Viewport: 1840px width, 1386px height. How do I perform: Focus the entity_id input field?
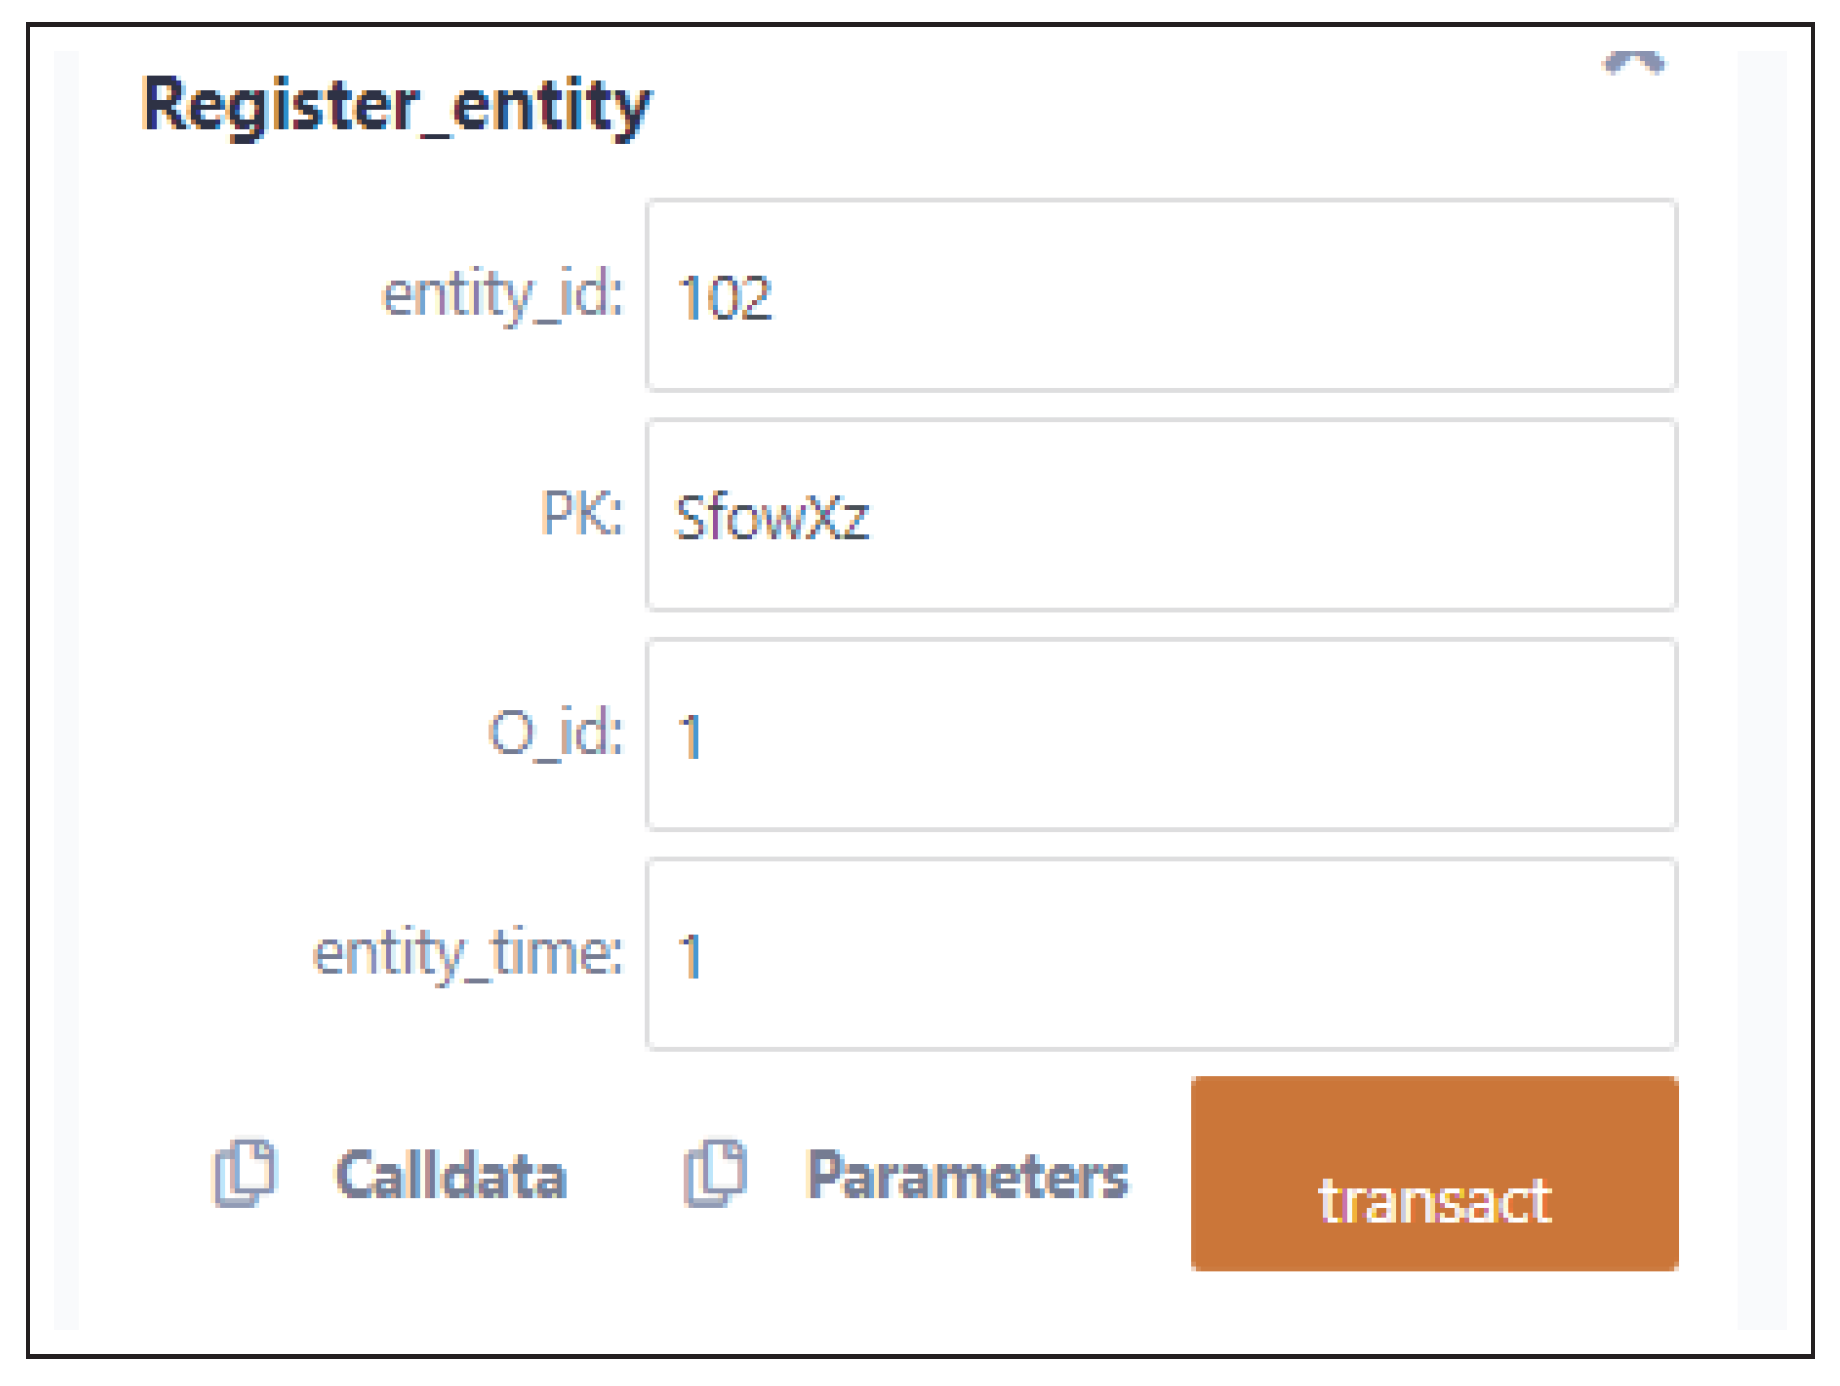click(x=1160, y=295)
